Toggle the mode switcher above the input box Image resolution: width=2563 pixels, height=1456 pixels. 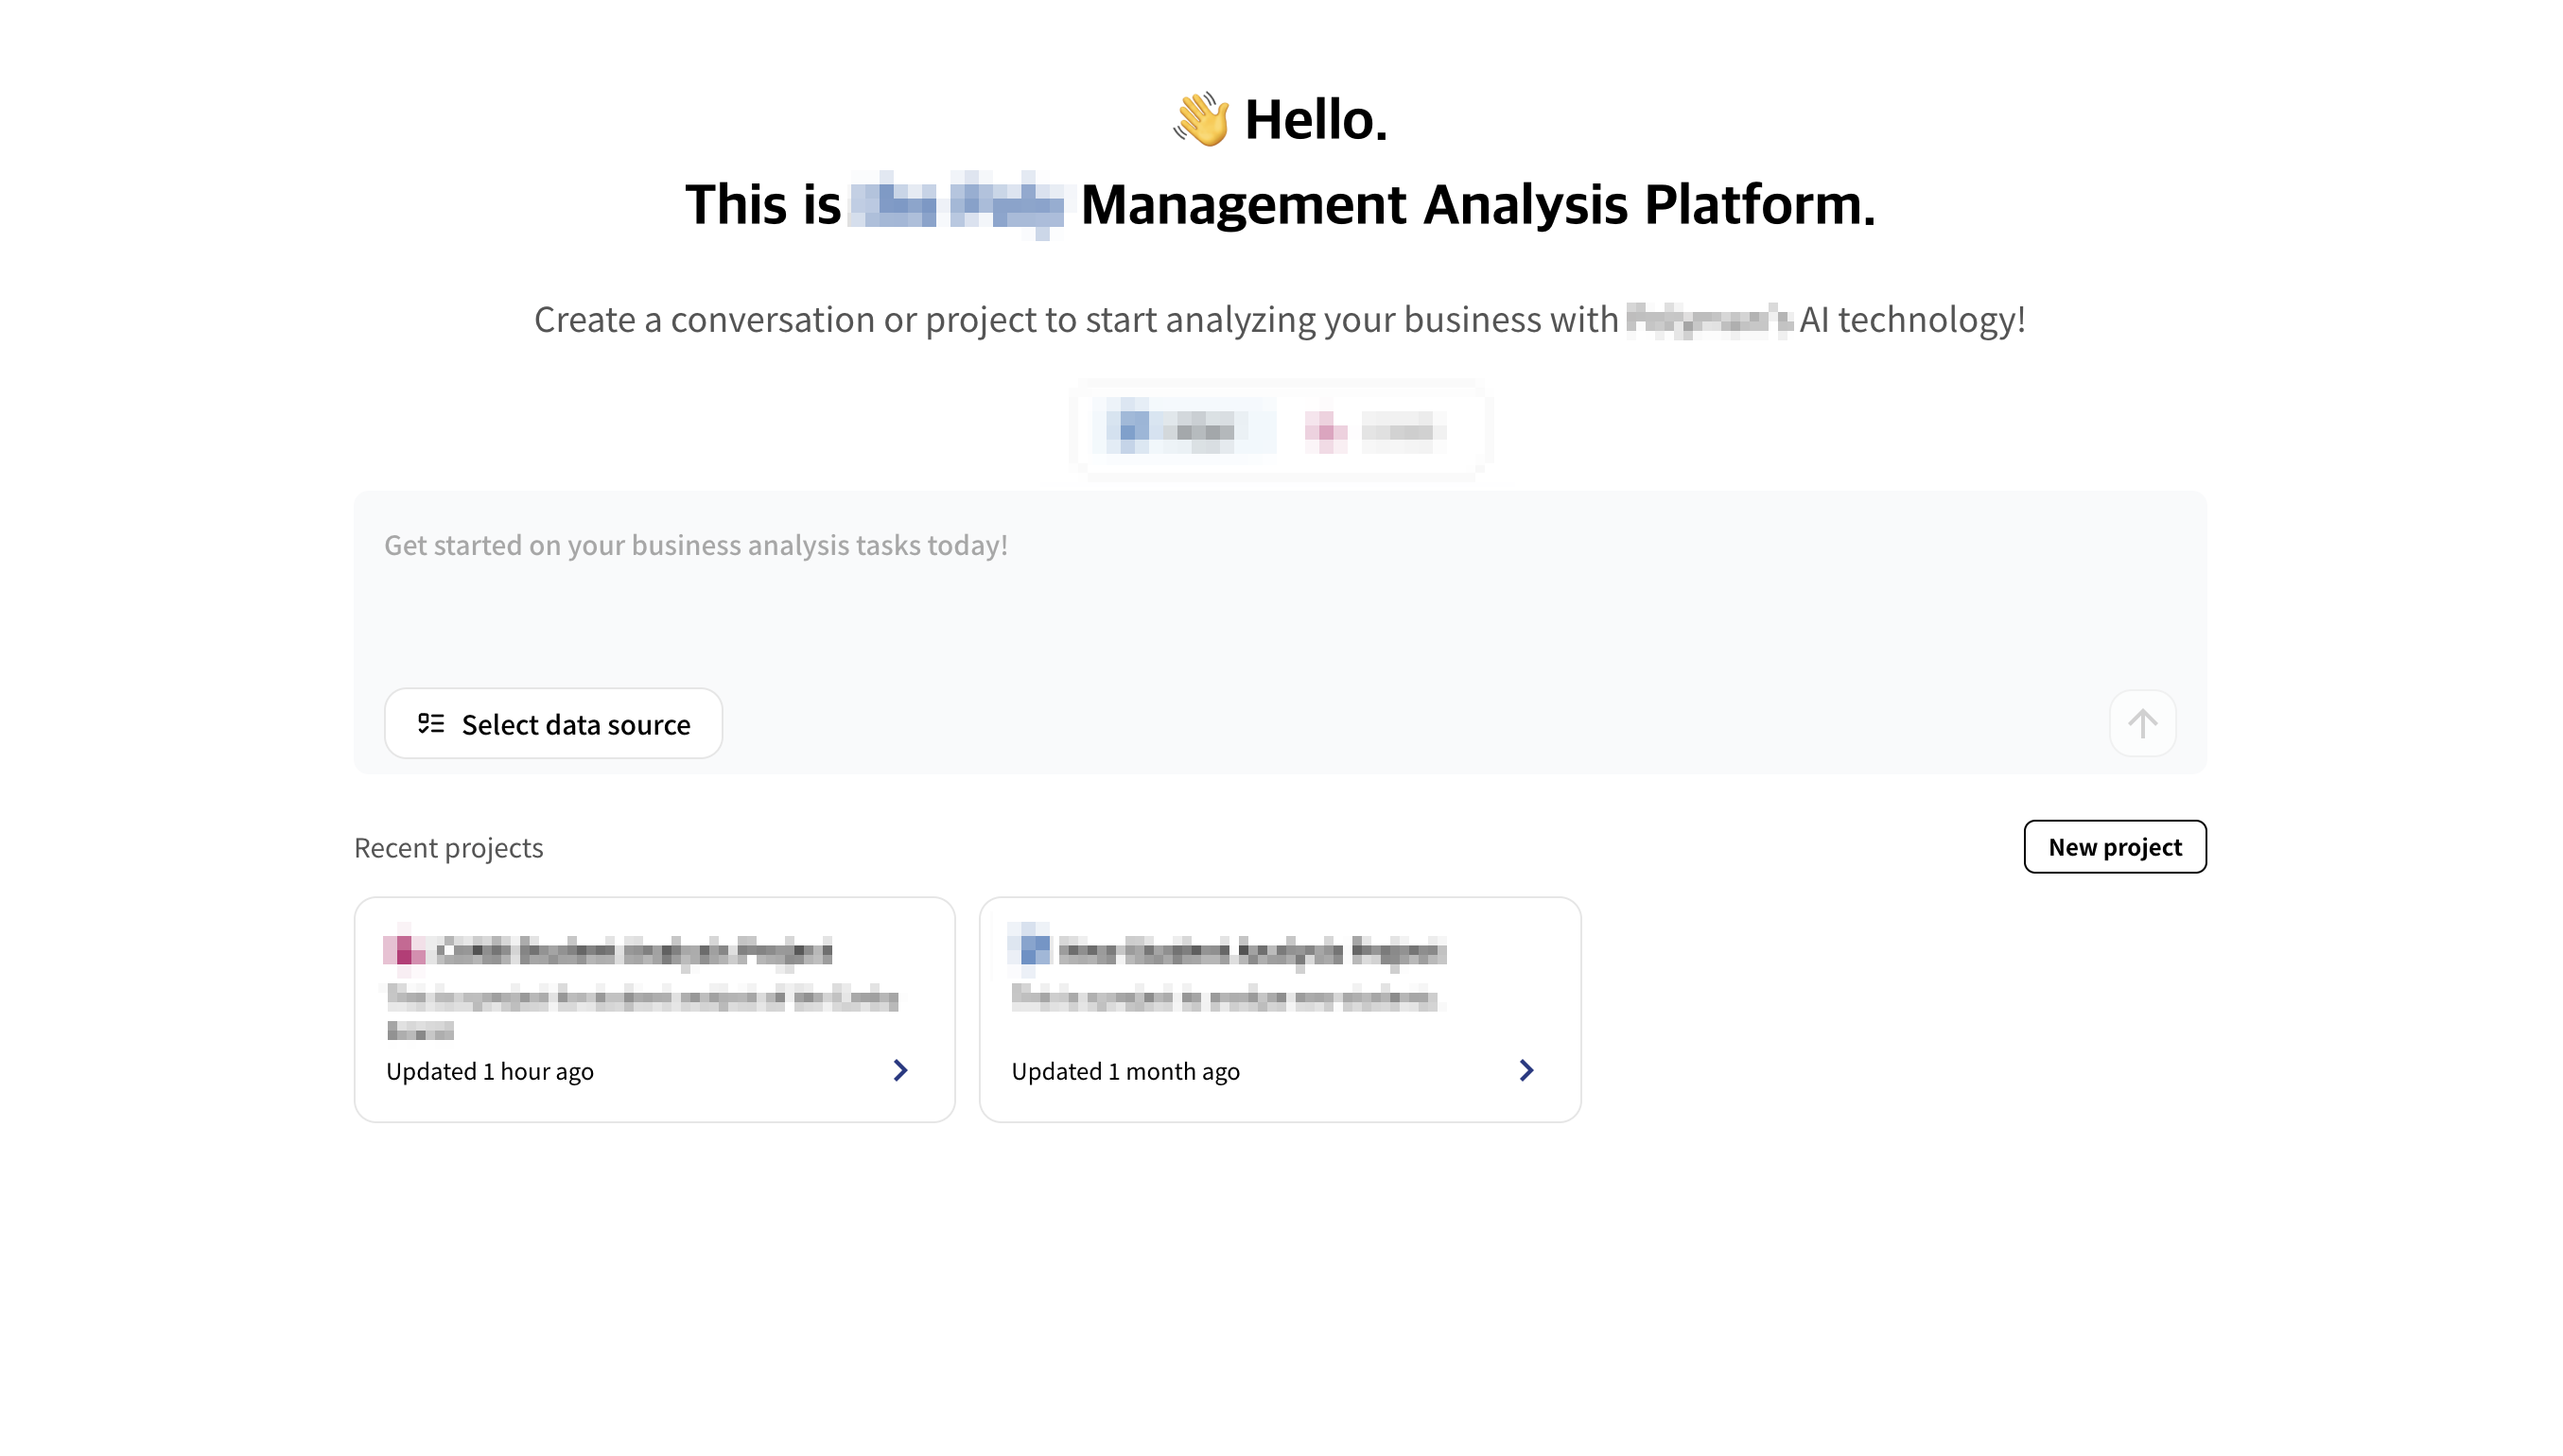click(1280, 430)
